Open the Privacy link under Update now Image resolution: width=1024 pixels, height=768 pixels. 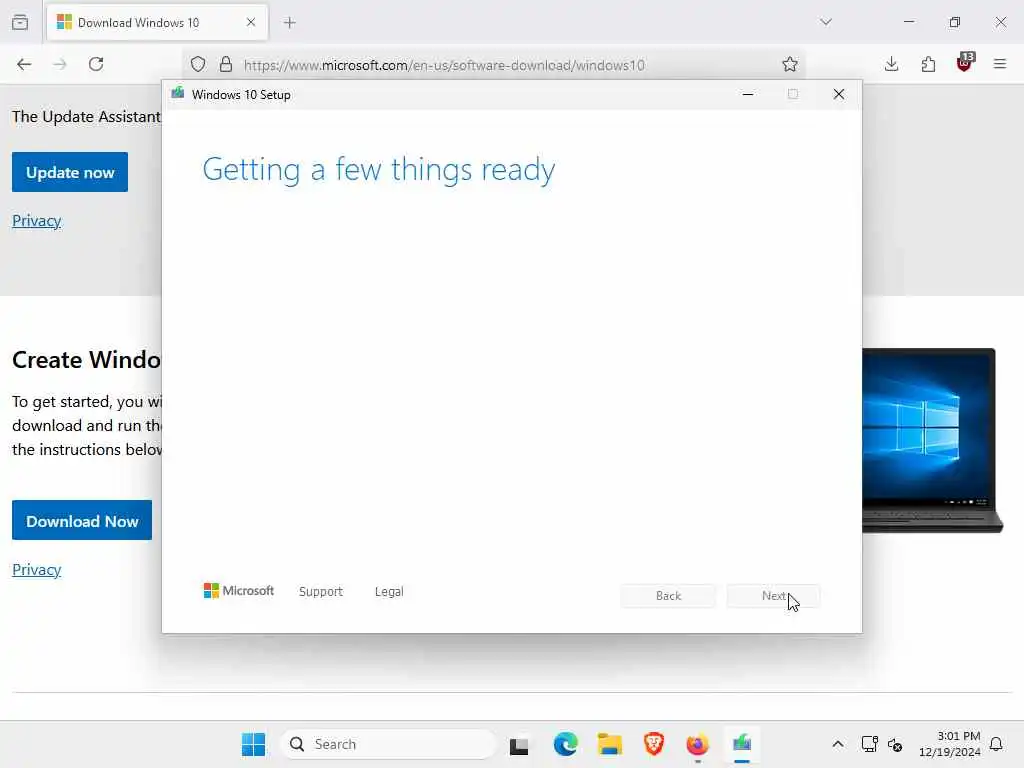click(x=37, y=221)
